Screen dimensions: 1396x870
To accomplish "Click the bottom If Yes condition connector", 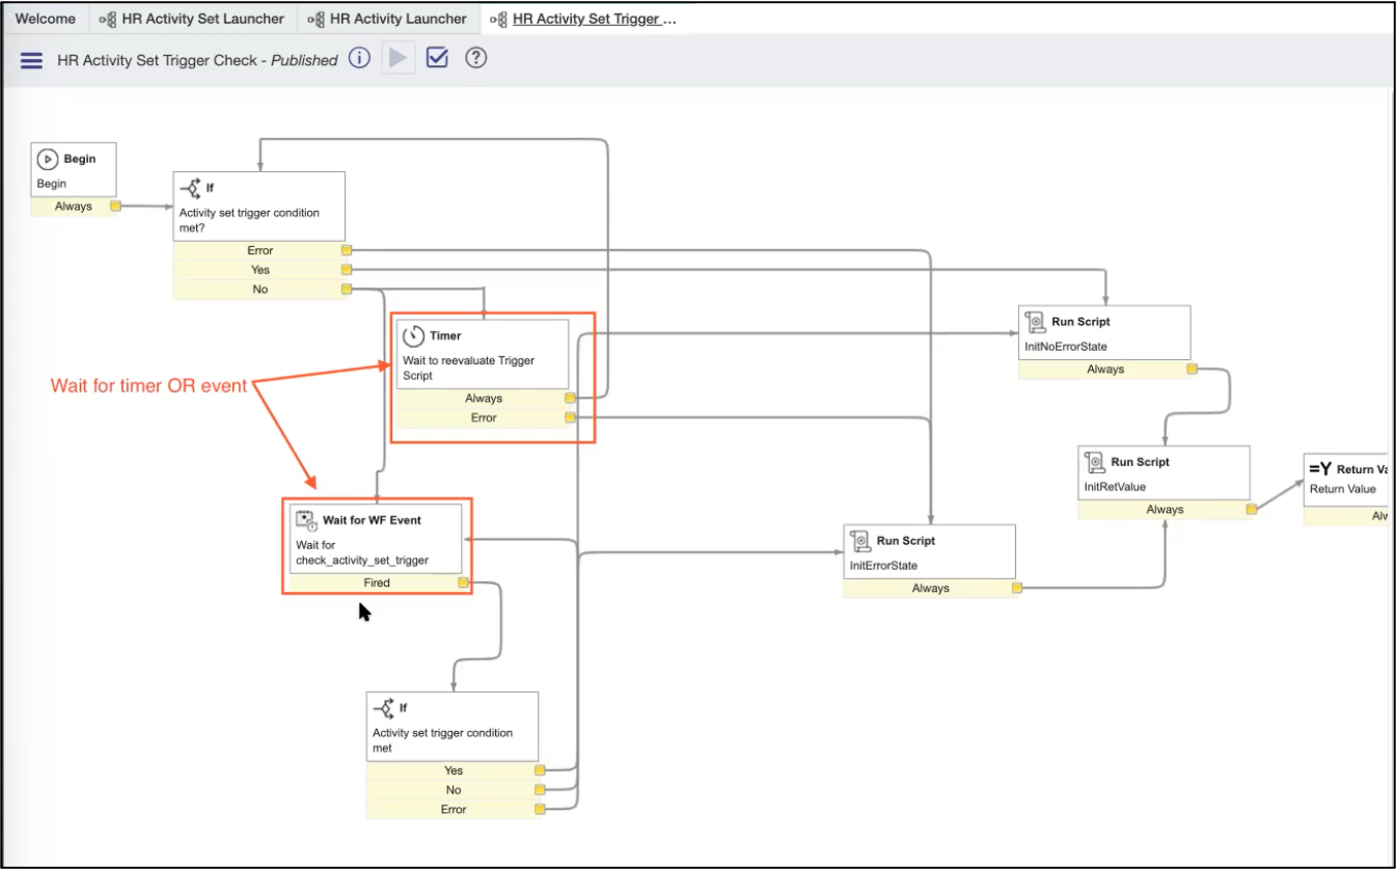I will click(540, 771).
